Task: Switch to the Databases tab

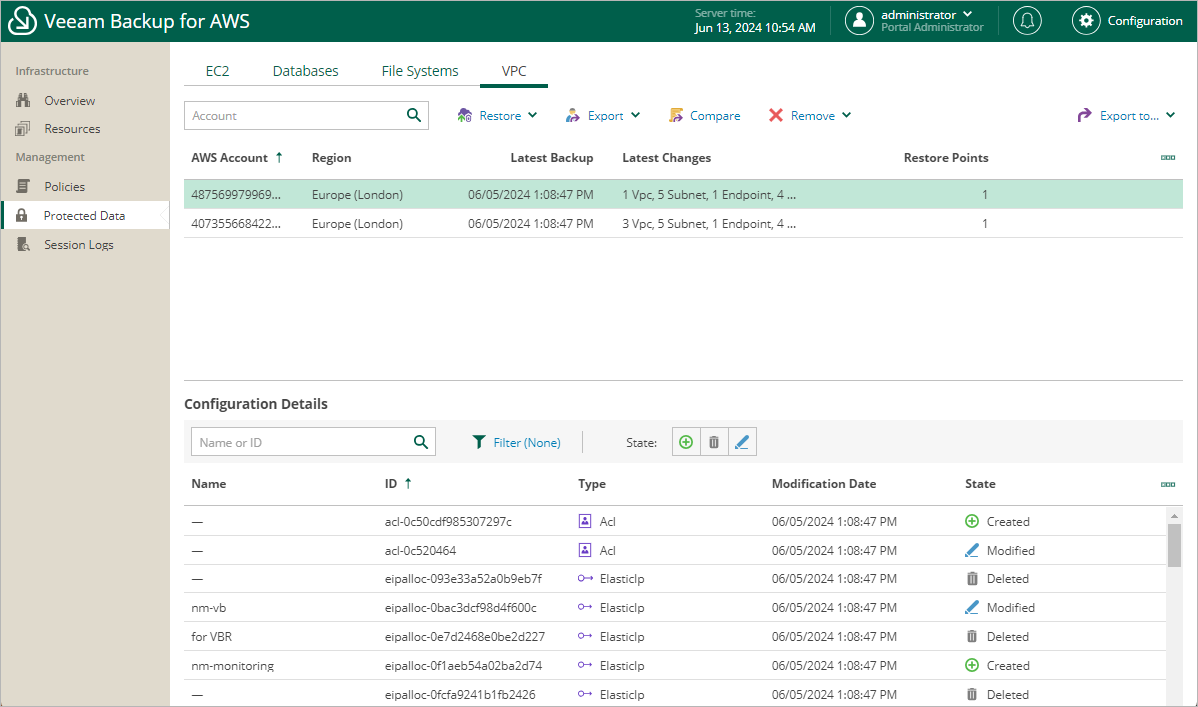Action: pos(305,71)
